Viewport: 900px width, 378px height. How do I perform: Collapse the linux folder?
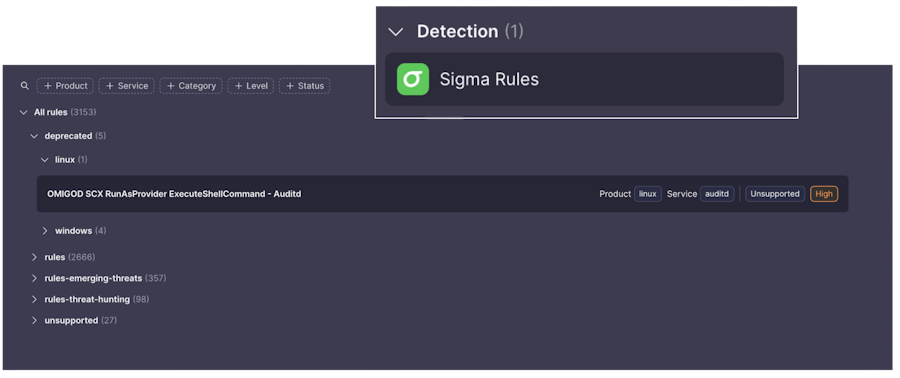click(x=44, y=159)
